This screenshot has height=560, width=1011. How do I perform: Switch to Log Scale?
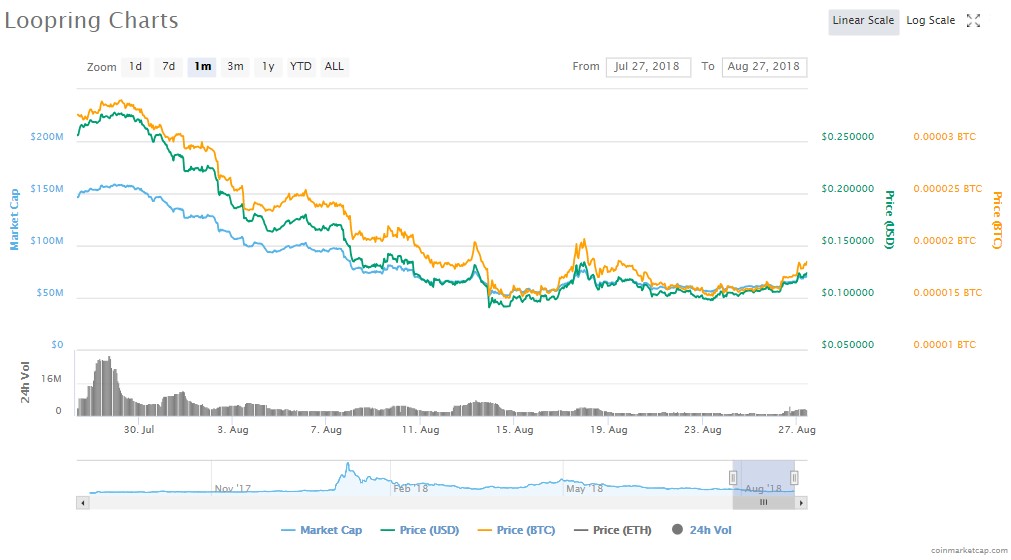[930, 21]
